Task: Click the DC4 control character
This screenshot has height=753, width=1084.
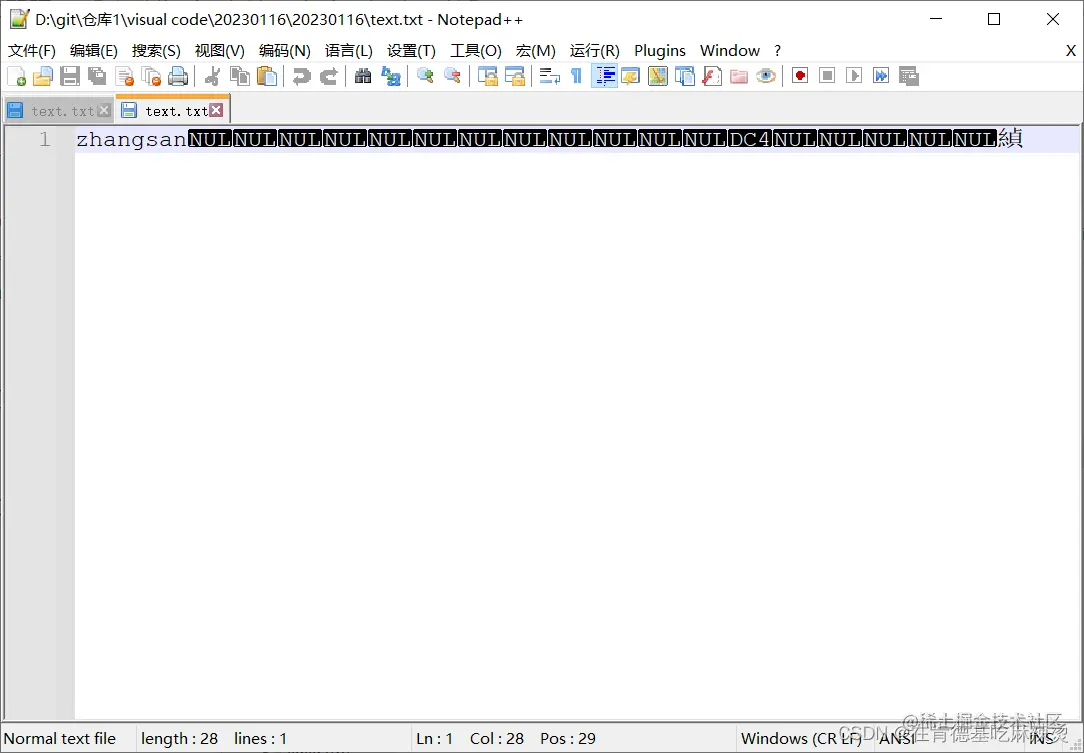Action: 750,140
